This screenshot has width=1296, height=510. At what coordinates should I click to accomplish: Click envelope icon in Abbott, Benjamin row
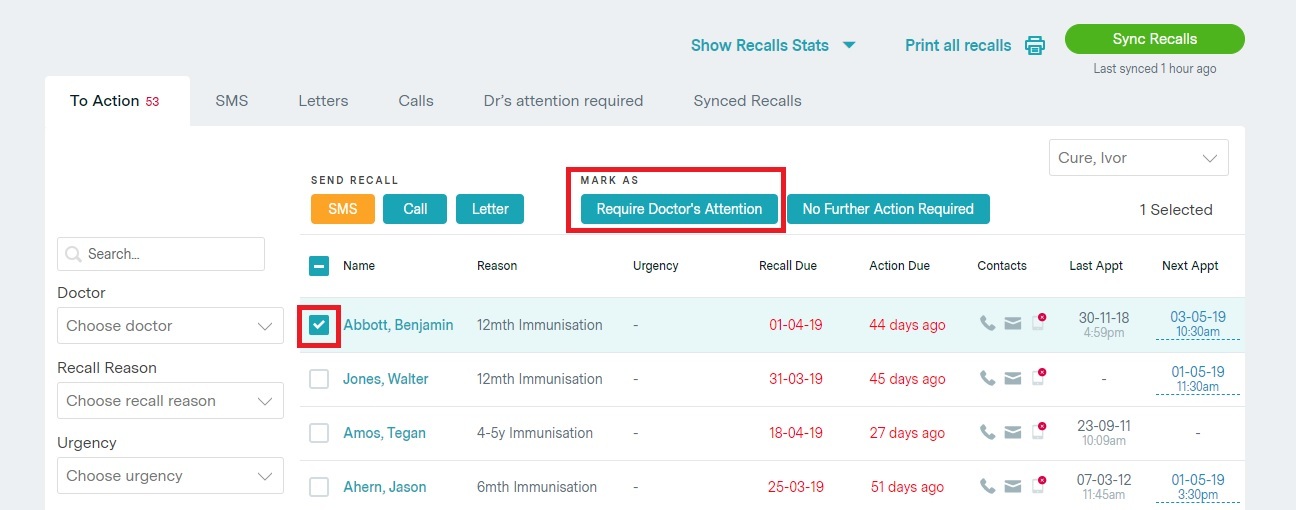1013,324
